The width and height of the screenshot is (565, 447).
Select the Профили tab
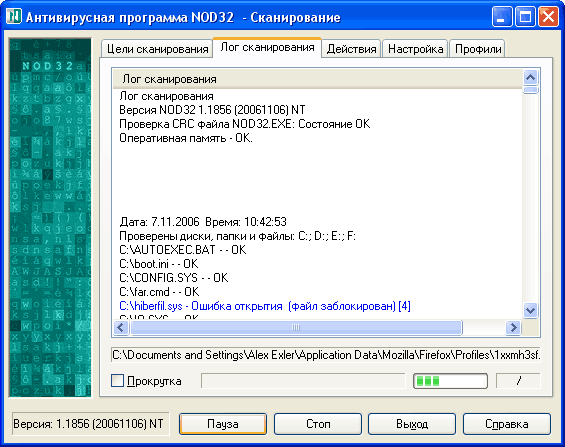[478, 49]
